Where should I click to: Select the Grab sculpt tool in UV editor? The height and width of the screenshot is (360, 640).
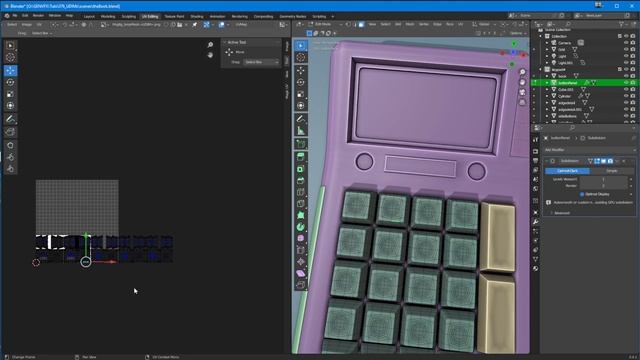click(11, 145)
